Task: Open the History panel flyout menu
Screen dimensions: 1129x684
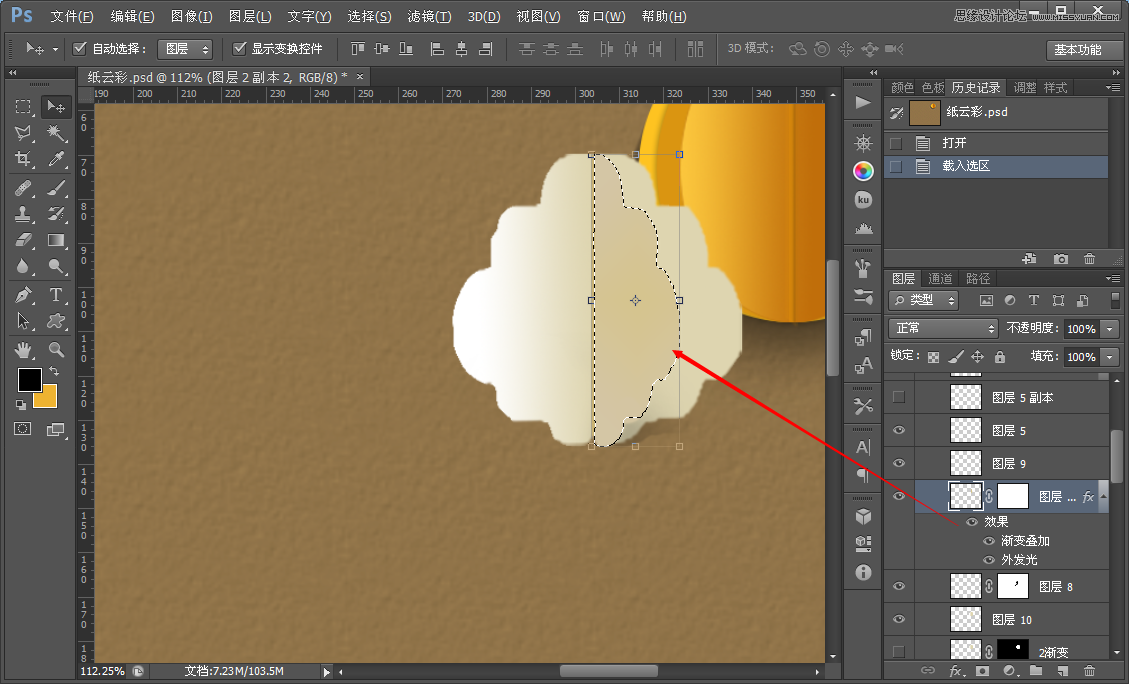Action: [1113, 88]
